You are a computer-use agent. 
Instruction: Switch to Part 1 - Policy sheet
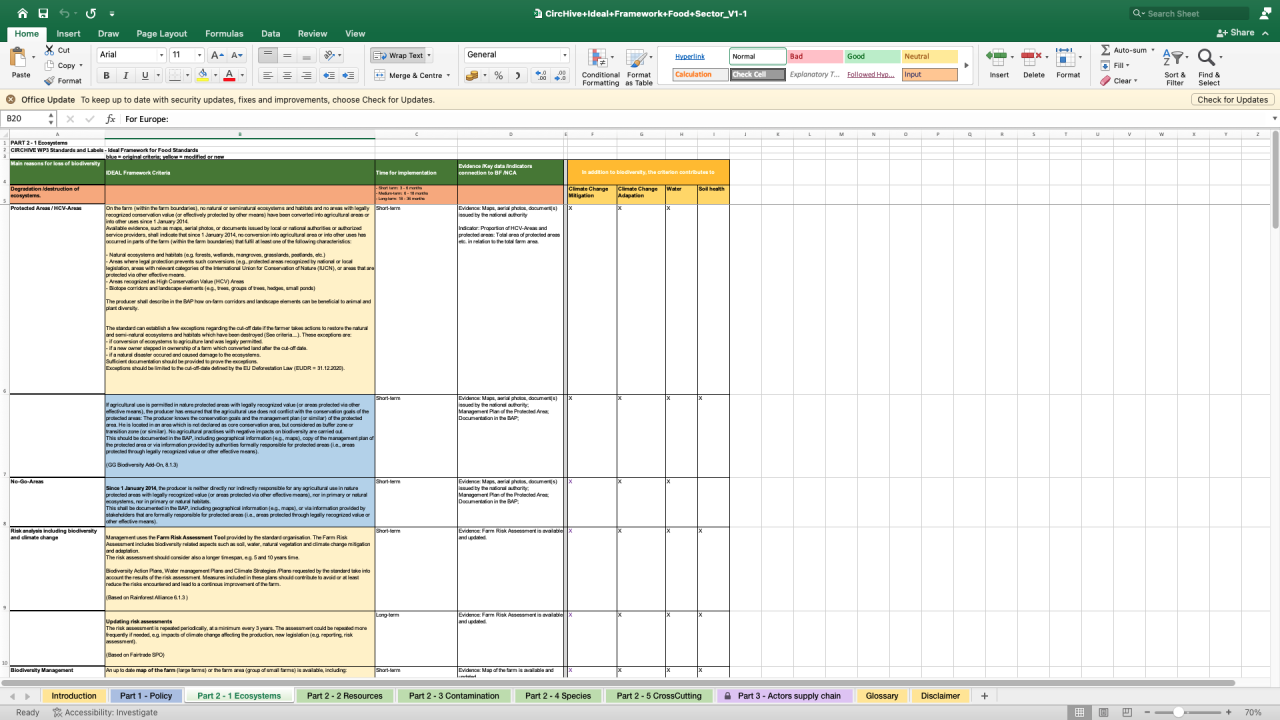[x=146, y=696]
